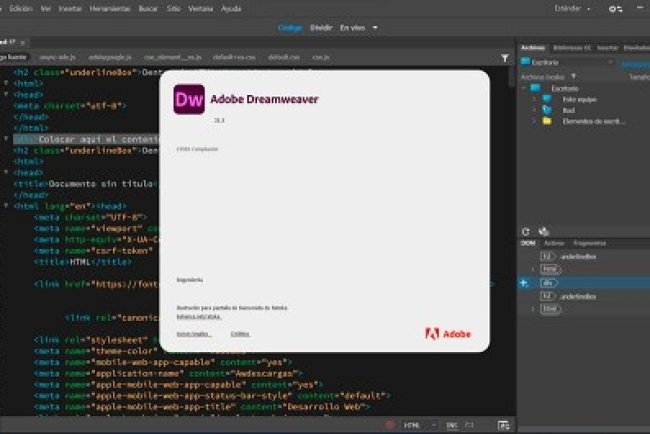The image size is (650, 434).
Task: Click the Este equipo computer icon
Action: [x=547, y=99]
